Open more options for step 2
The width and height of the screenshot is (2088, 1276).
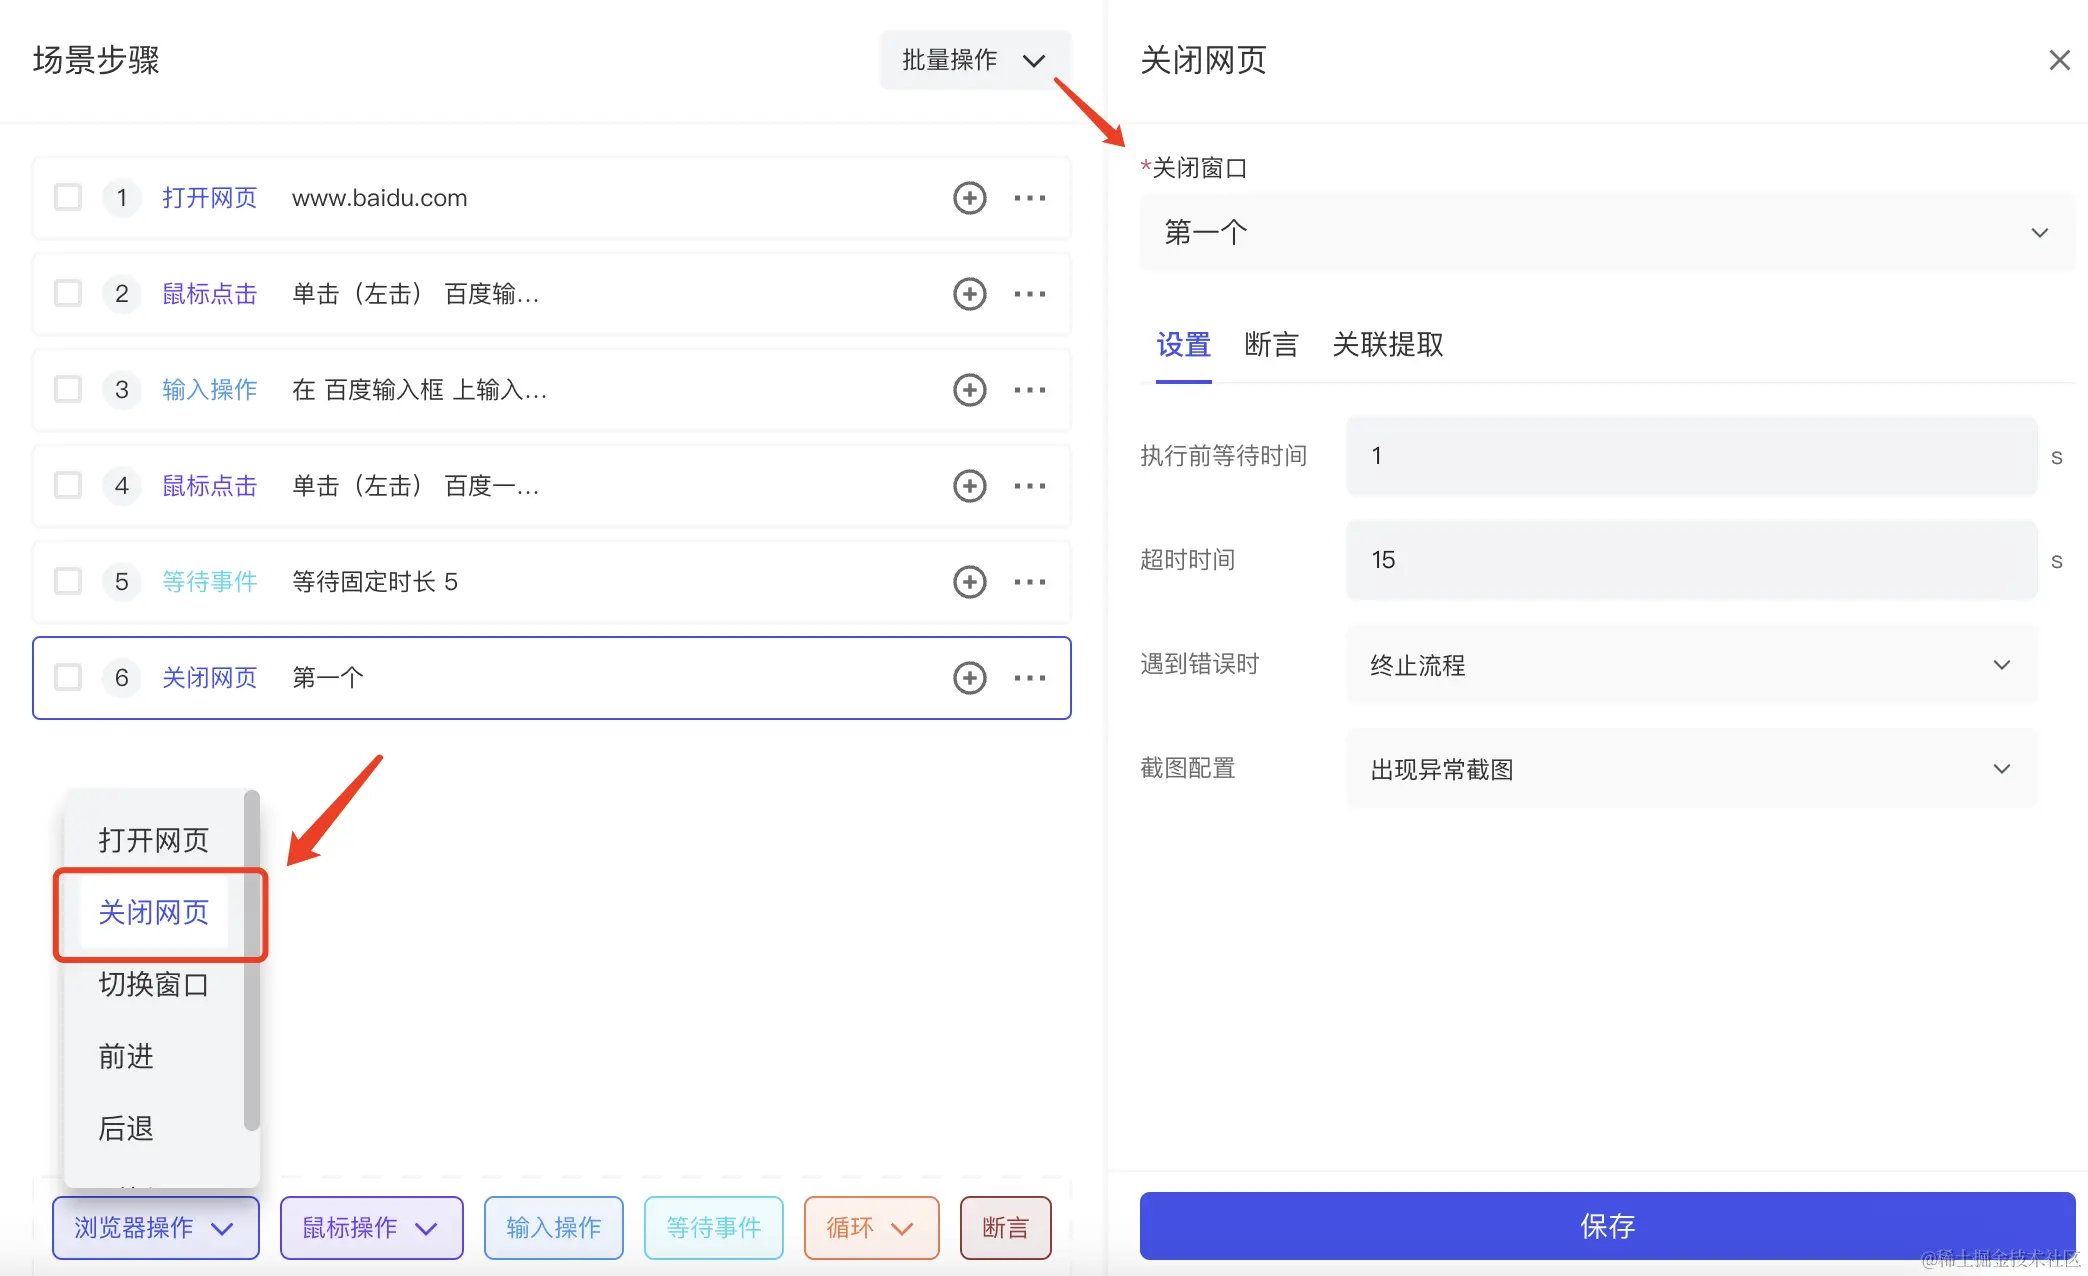[1029, 294]
